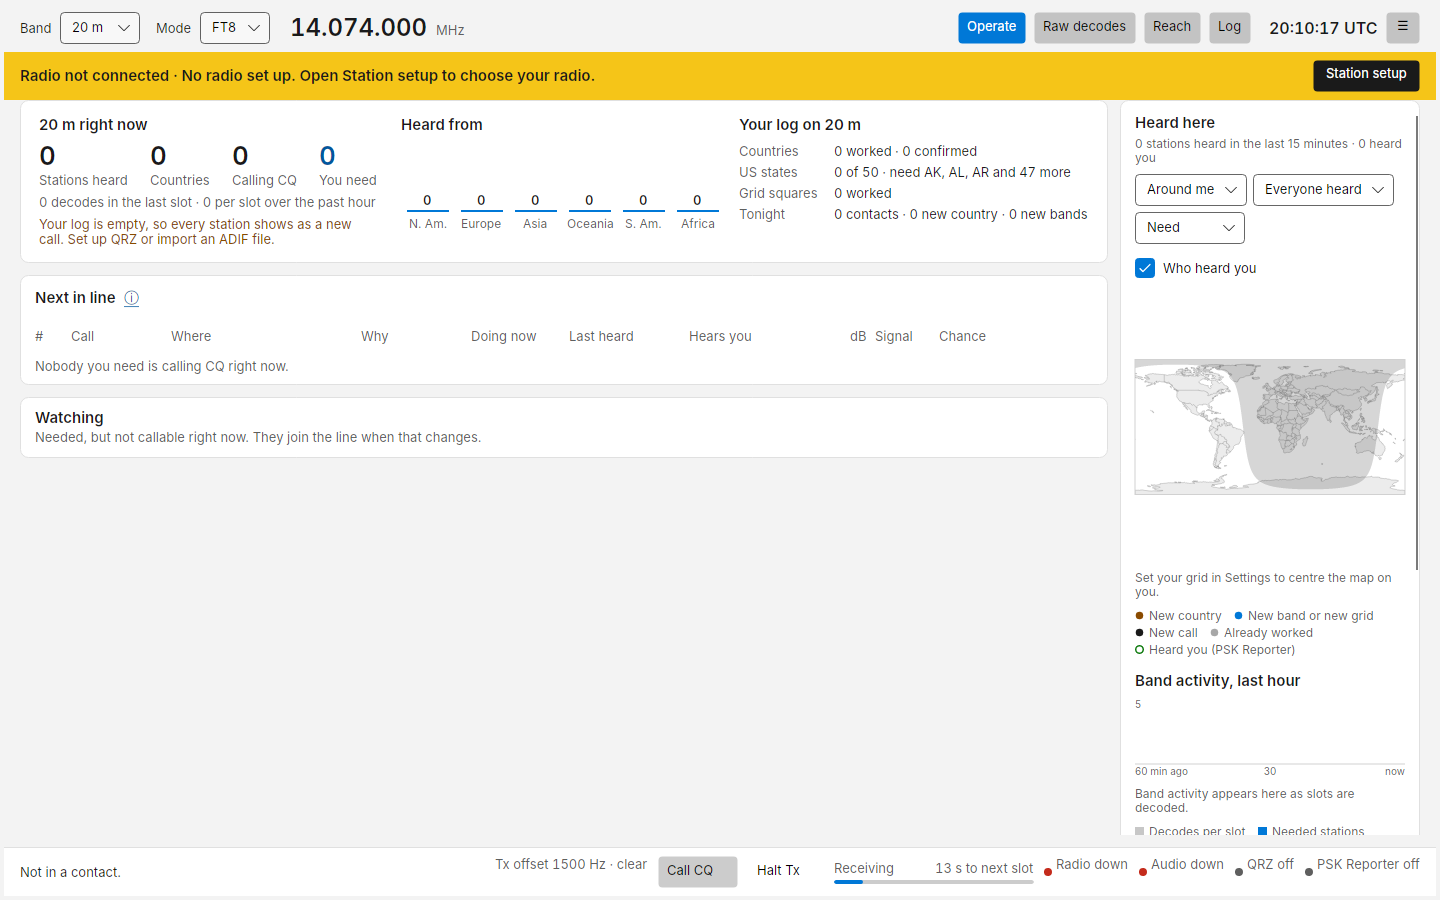1440x900 pixels.
Task: Expand the Need filter dropdown
Action: [1190, 228]
